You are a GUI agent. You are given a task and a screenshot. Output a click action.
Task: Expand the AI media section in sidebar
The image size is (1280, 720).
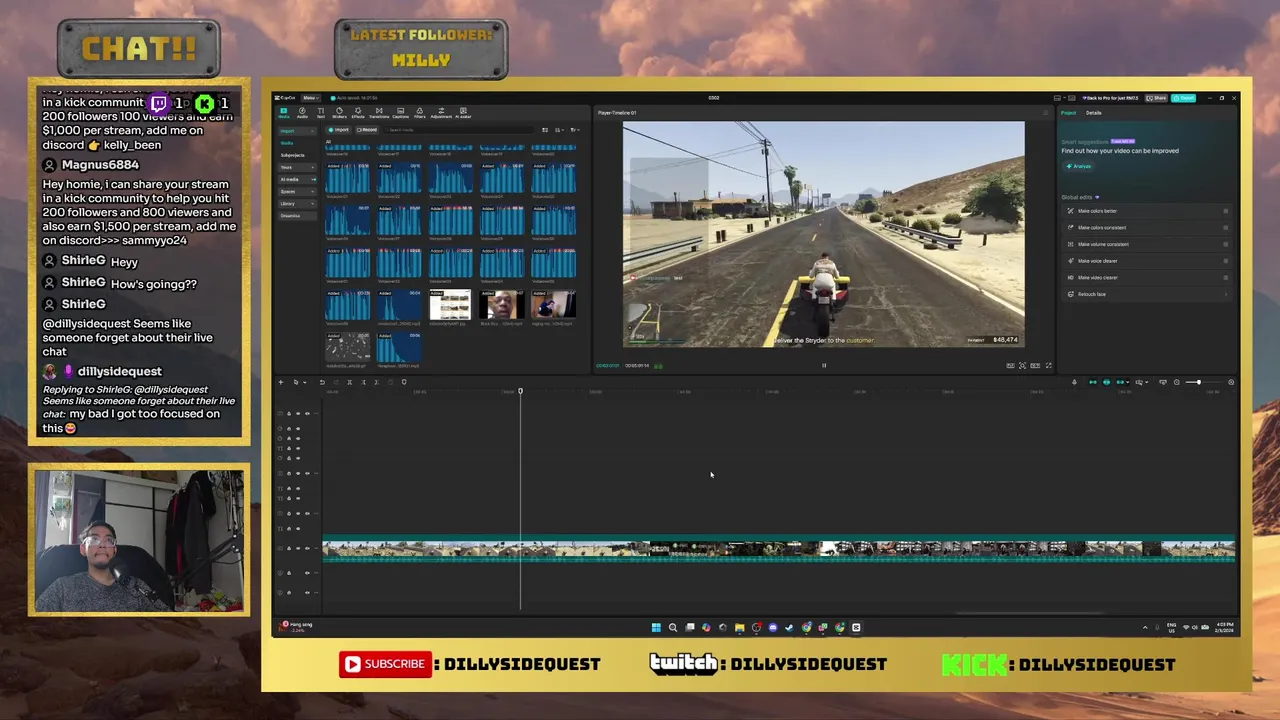[297, 179]
